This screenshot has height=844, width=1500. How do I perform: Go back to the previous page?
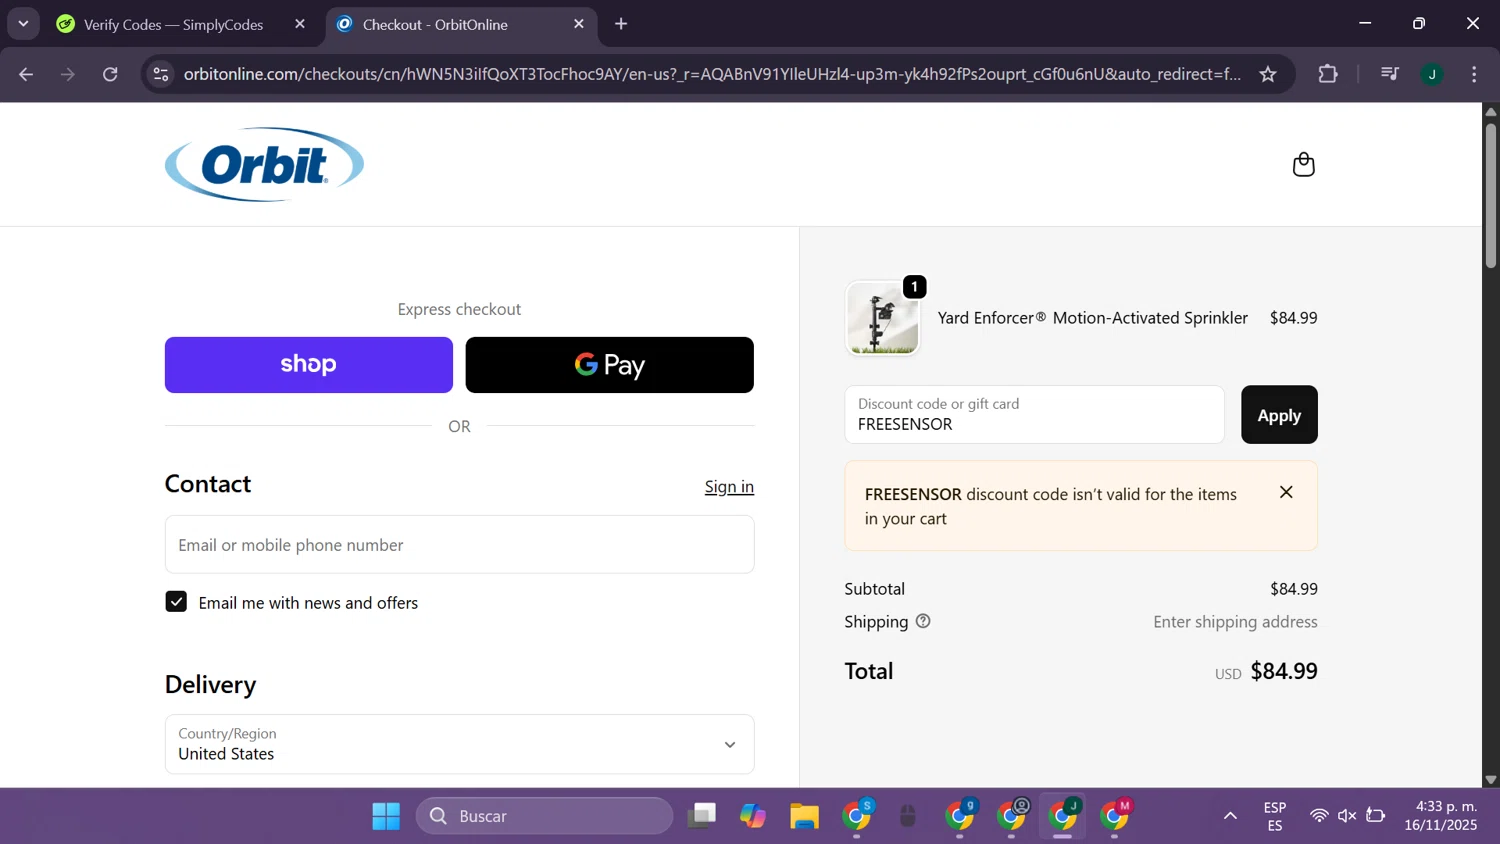pos(26,74)
